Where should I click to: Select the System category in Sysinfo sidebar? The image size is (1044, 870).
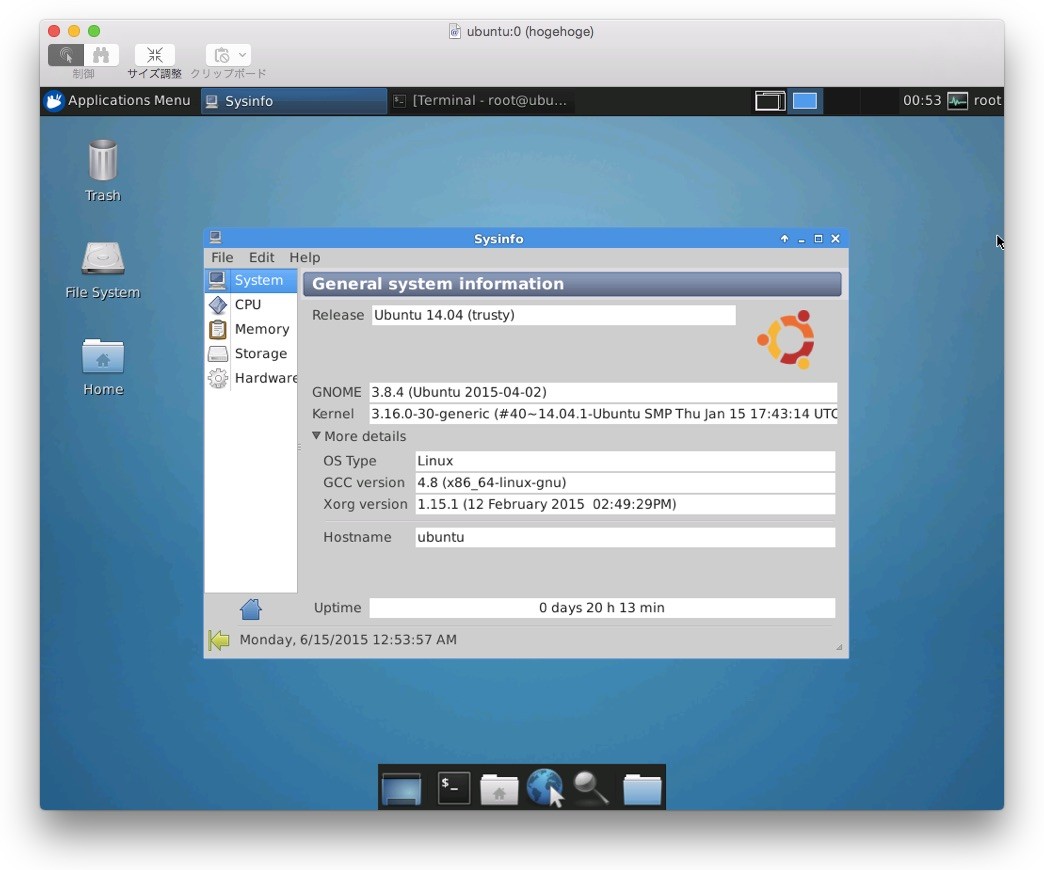pyautogui.click(x=251, y=280)
